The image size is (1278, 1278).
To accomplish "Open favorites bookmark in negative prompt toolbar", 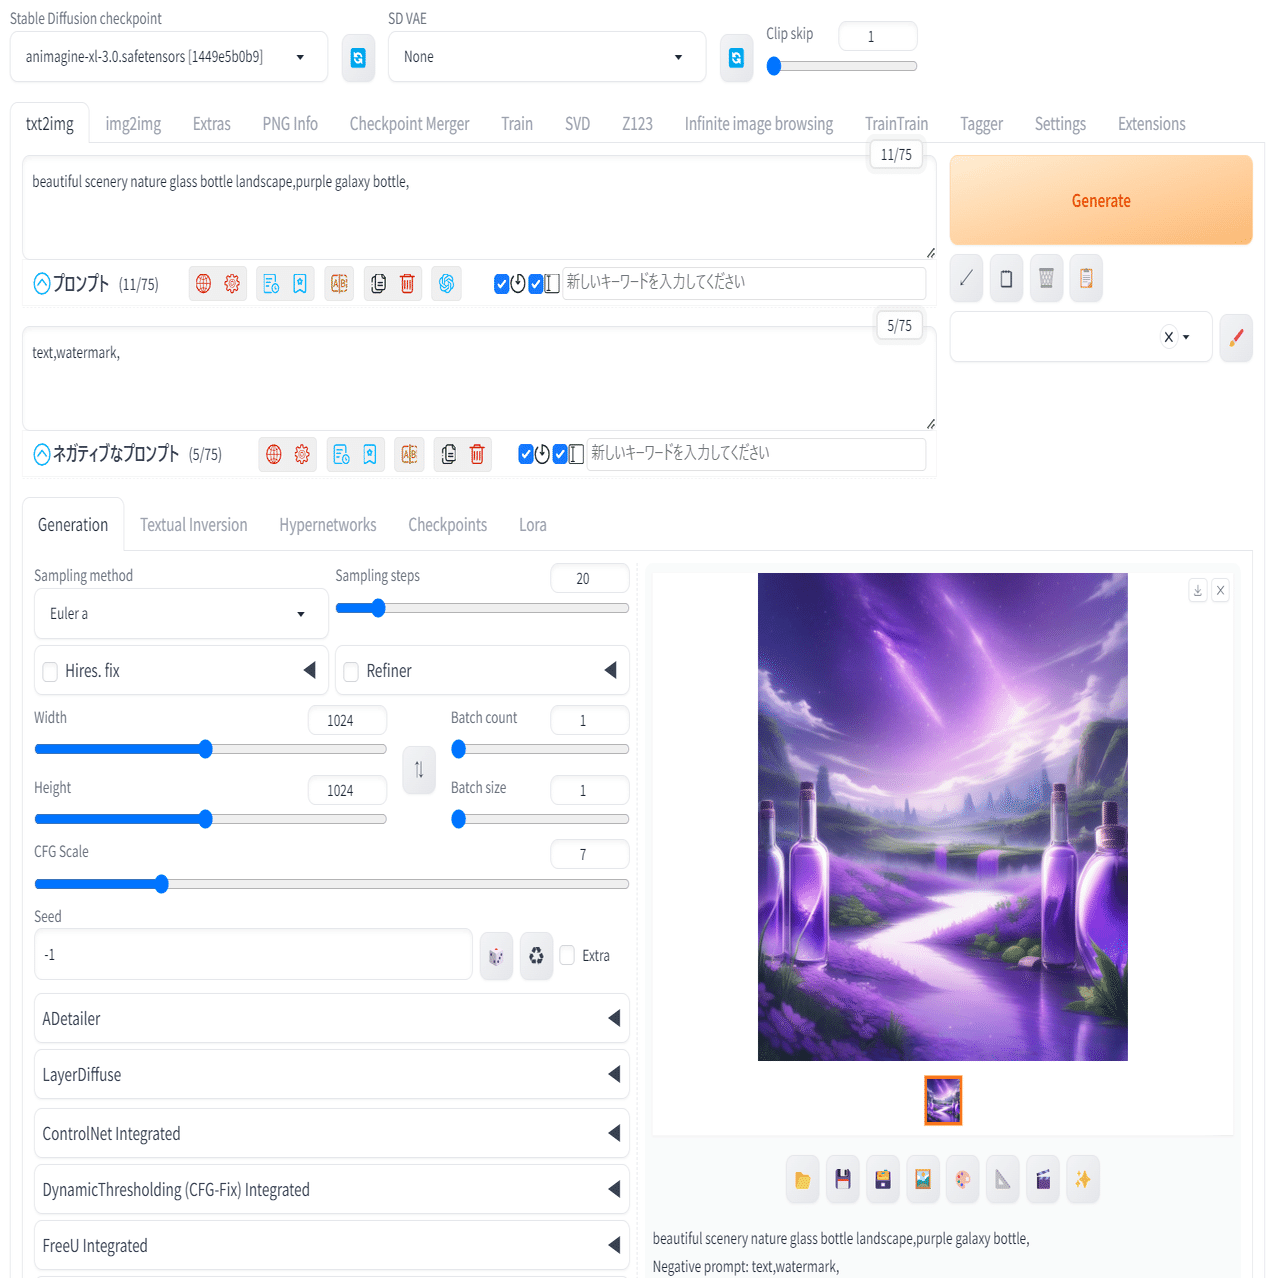I will pyautogui.click(x=370, y=455).
